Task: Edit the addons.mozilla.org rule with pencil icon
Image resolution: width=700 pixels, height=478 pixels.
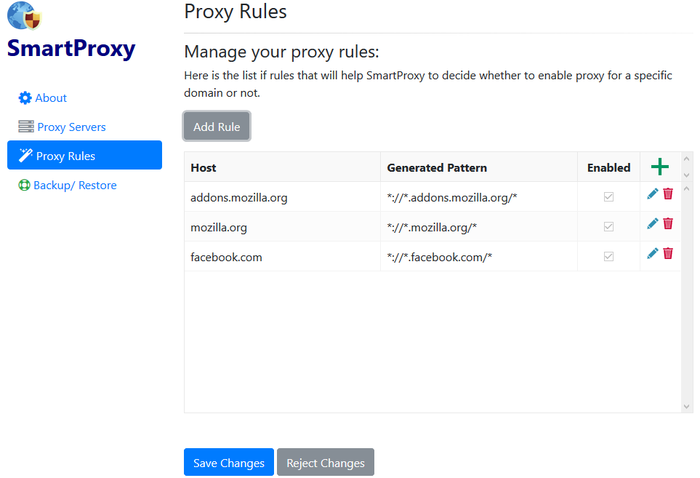Action: click(653, 196)
